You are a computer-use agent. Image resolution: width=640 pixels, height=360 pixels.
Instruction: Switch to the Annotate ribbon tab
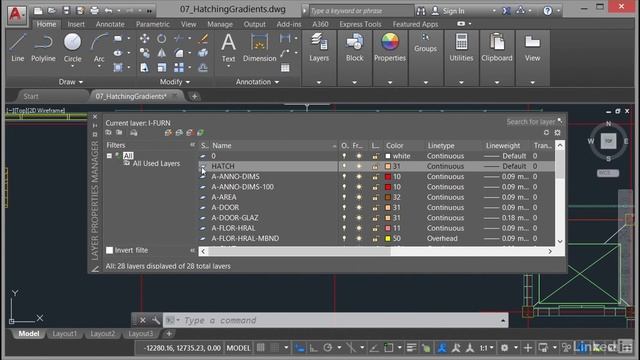110,24
